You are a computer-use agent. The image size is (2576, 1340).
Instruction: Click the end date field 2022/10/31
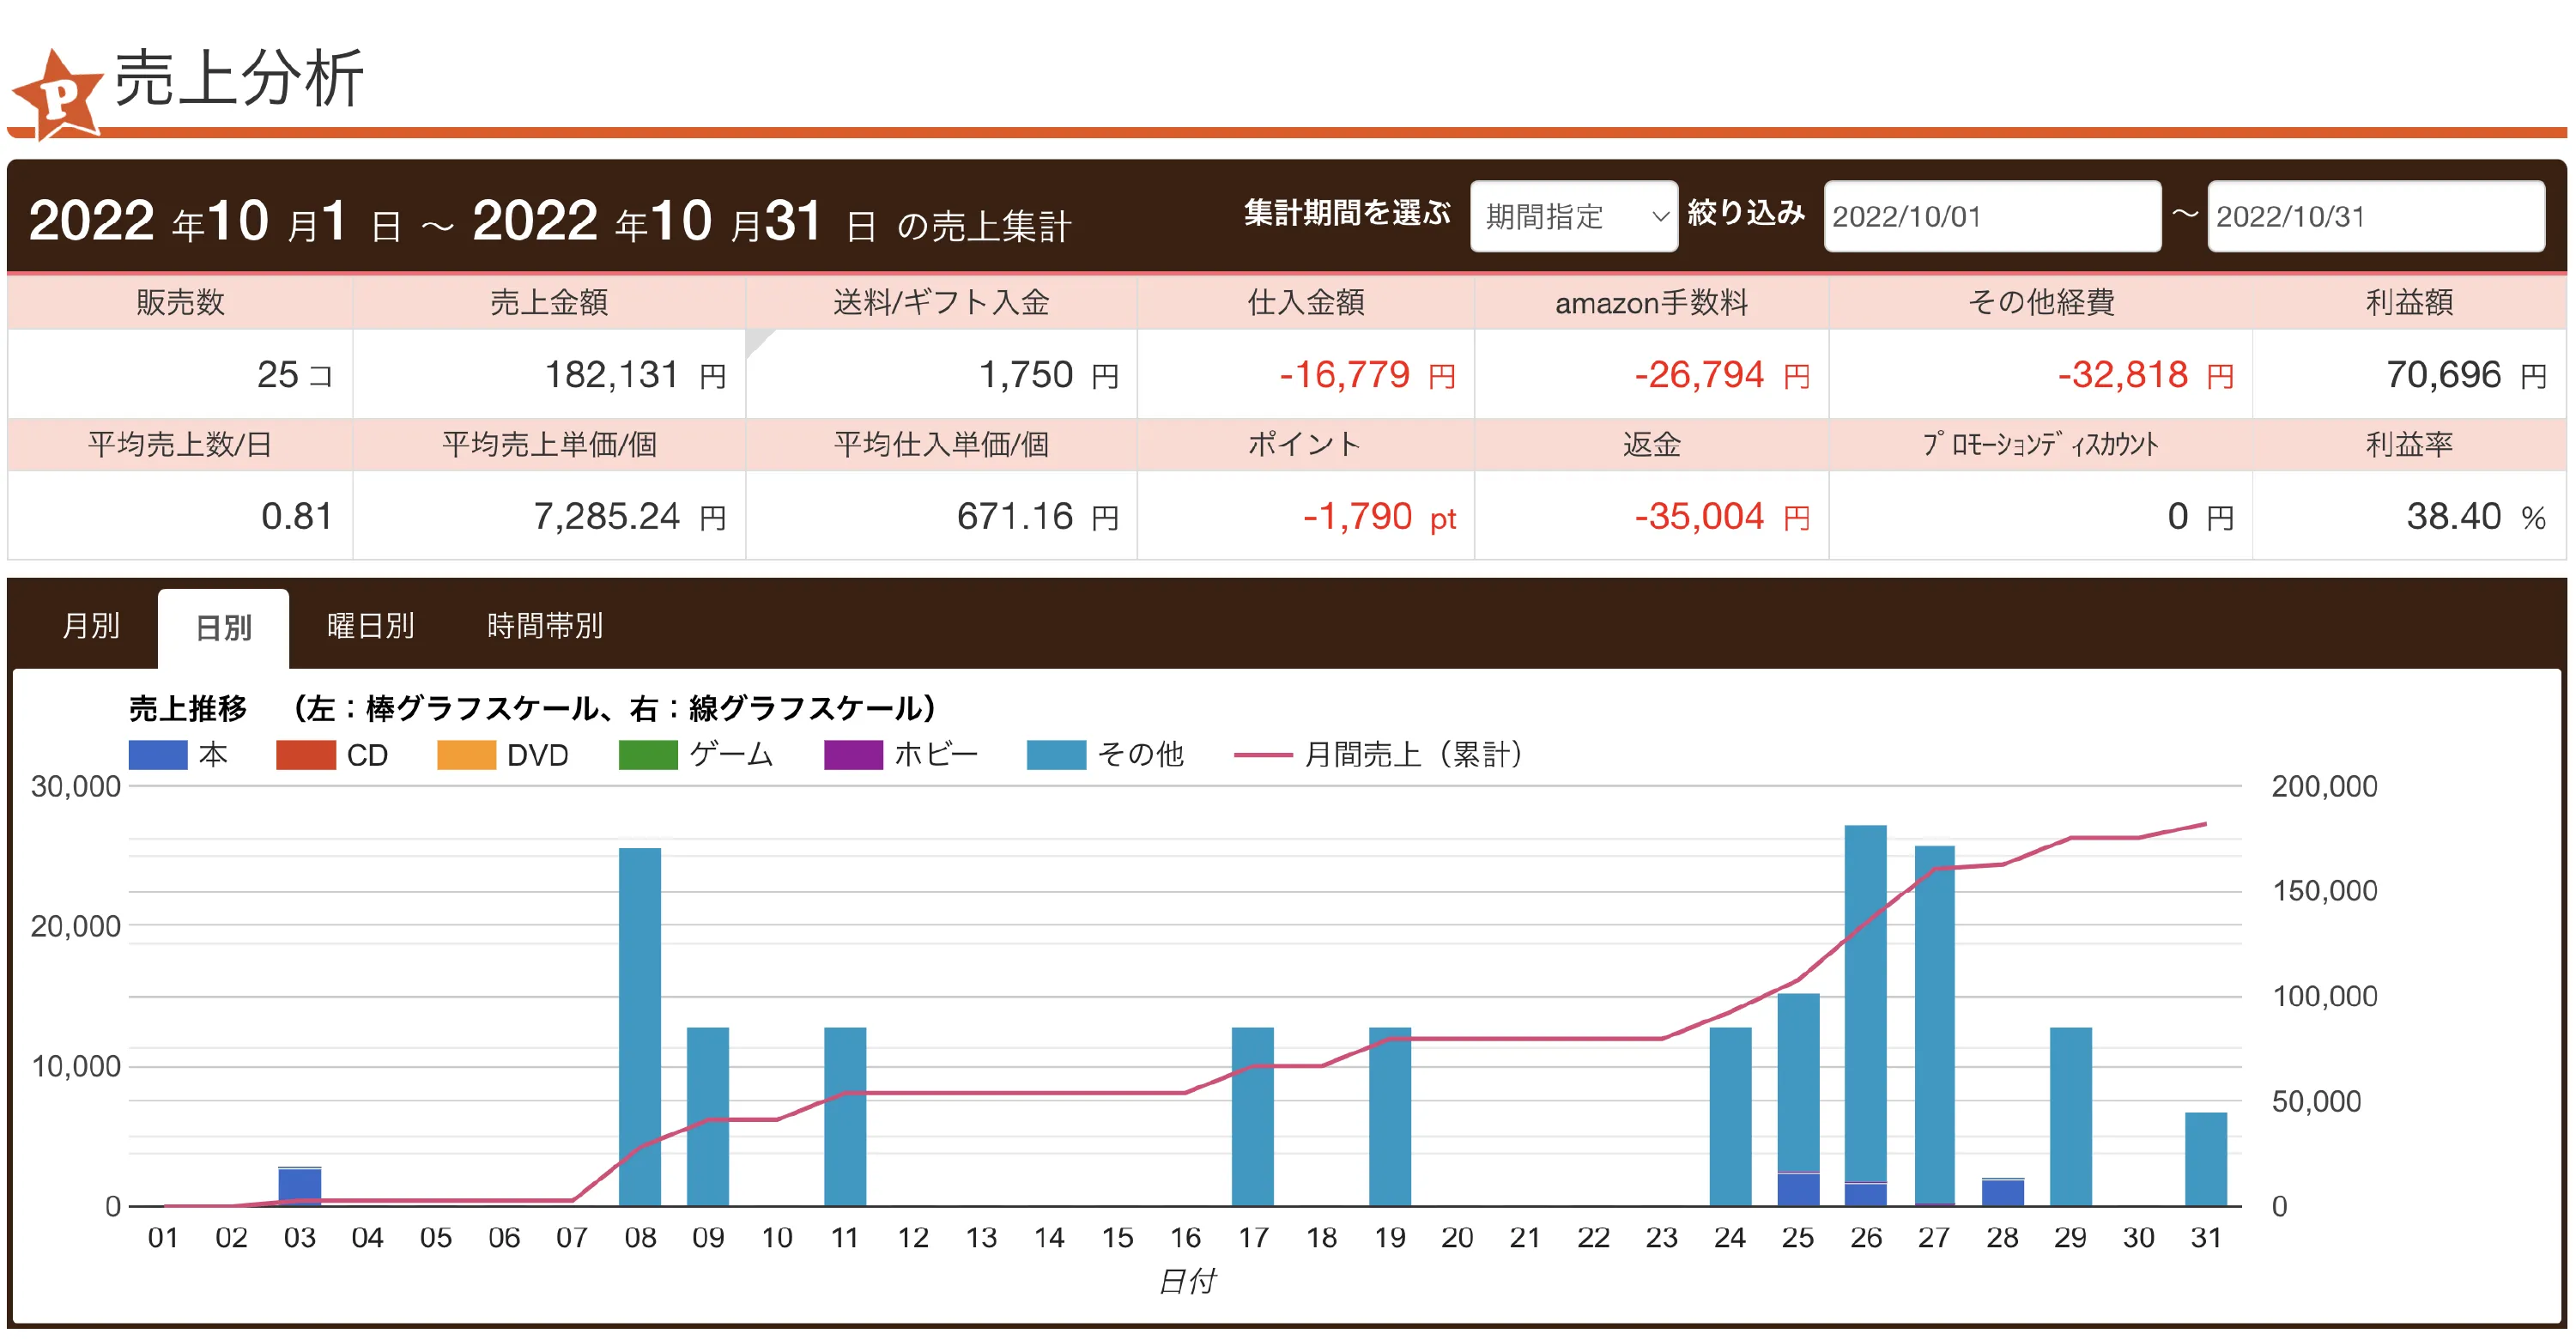[2376, 216]
